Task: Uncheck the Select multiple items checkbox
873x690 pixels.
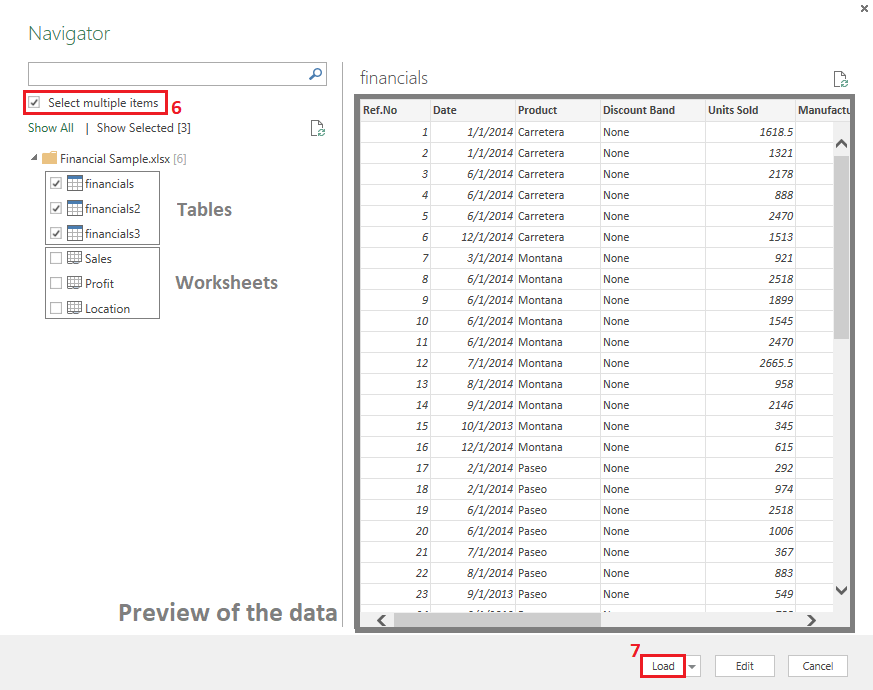Action: pyautogui.click(x=35, y=103)
